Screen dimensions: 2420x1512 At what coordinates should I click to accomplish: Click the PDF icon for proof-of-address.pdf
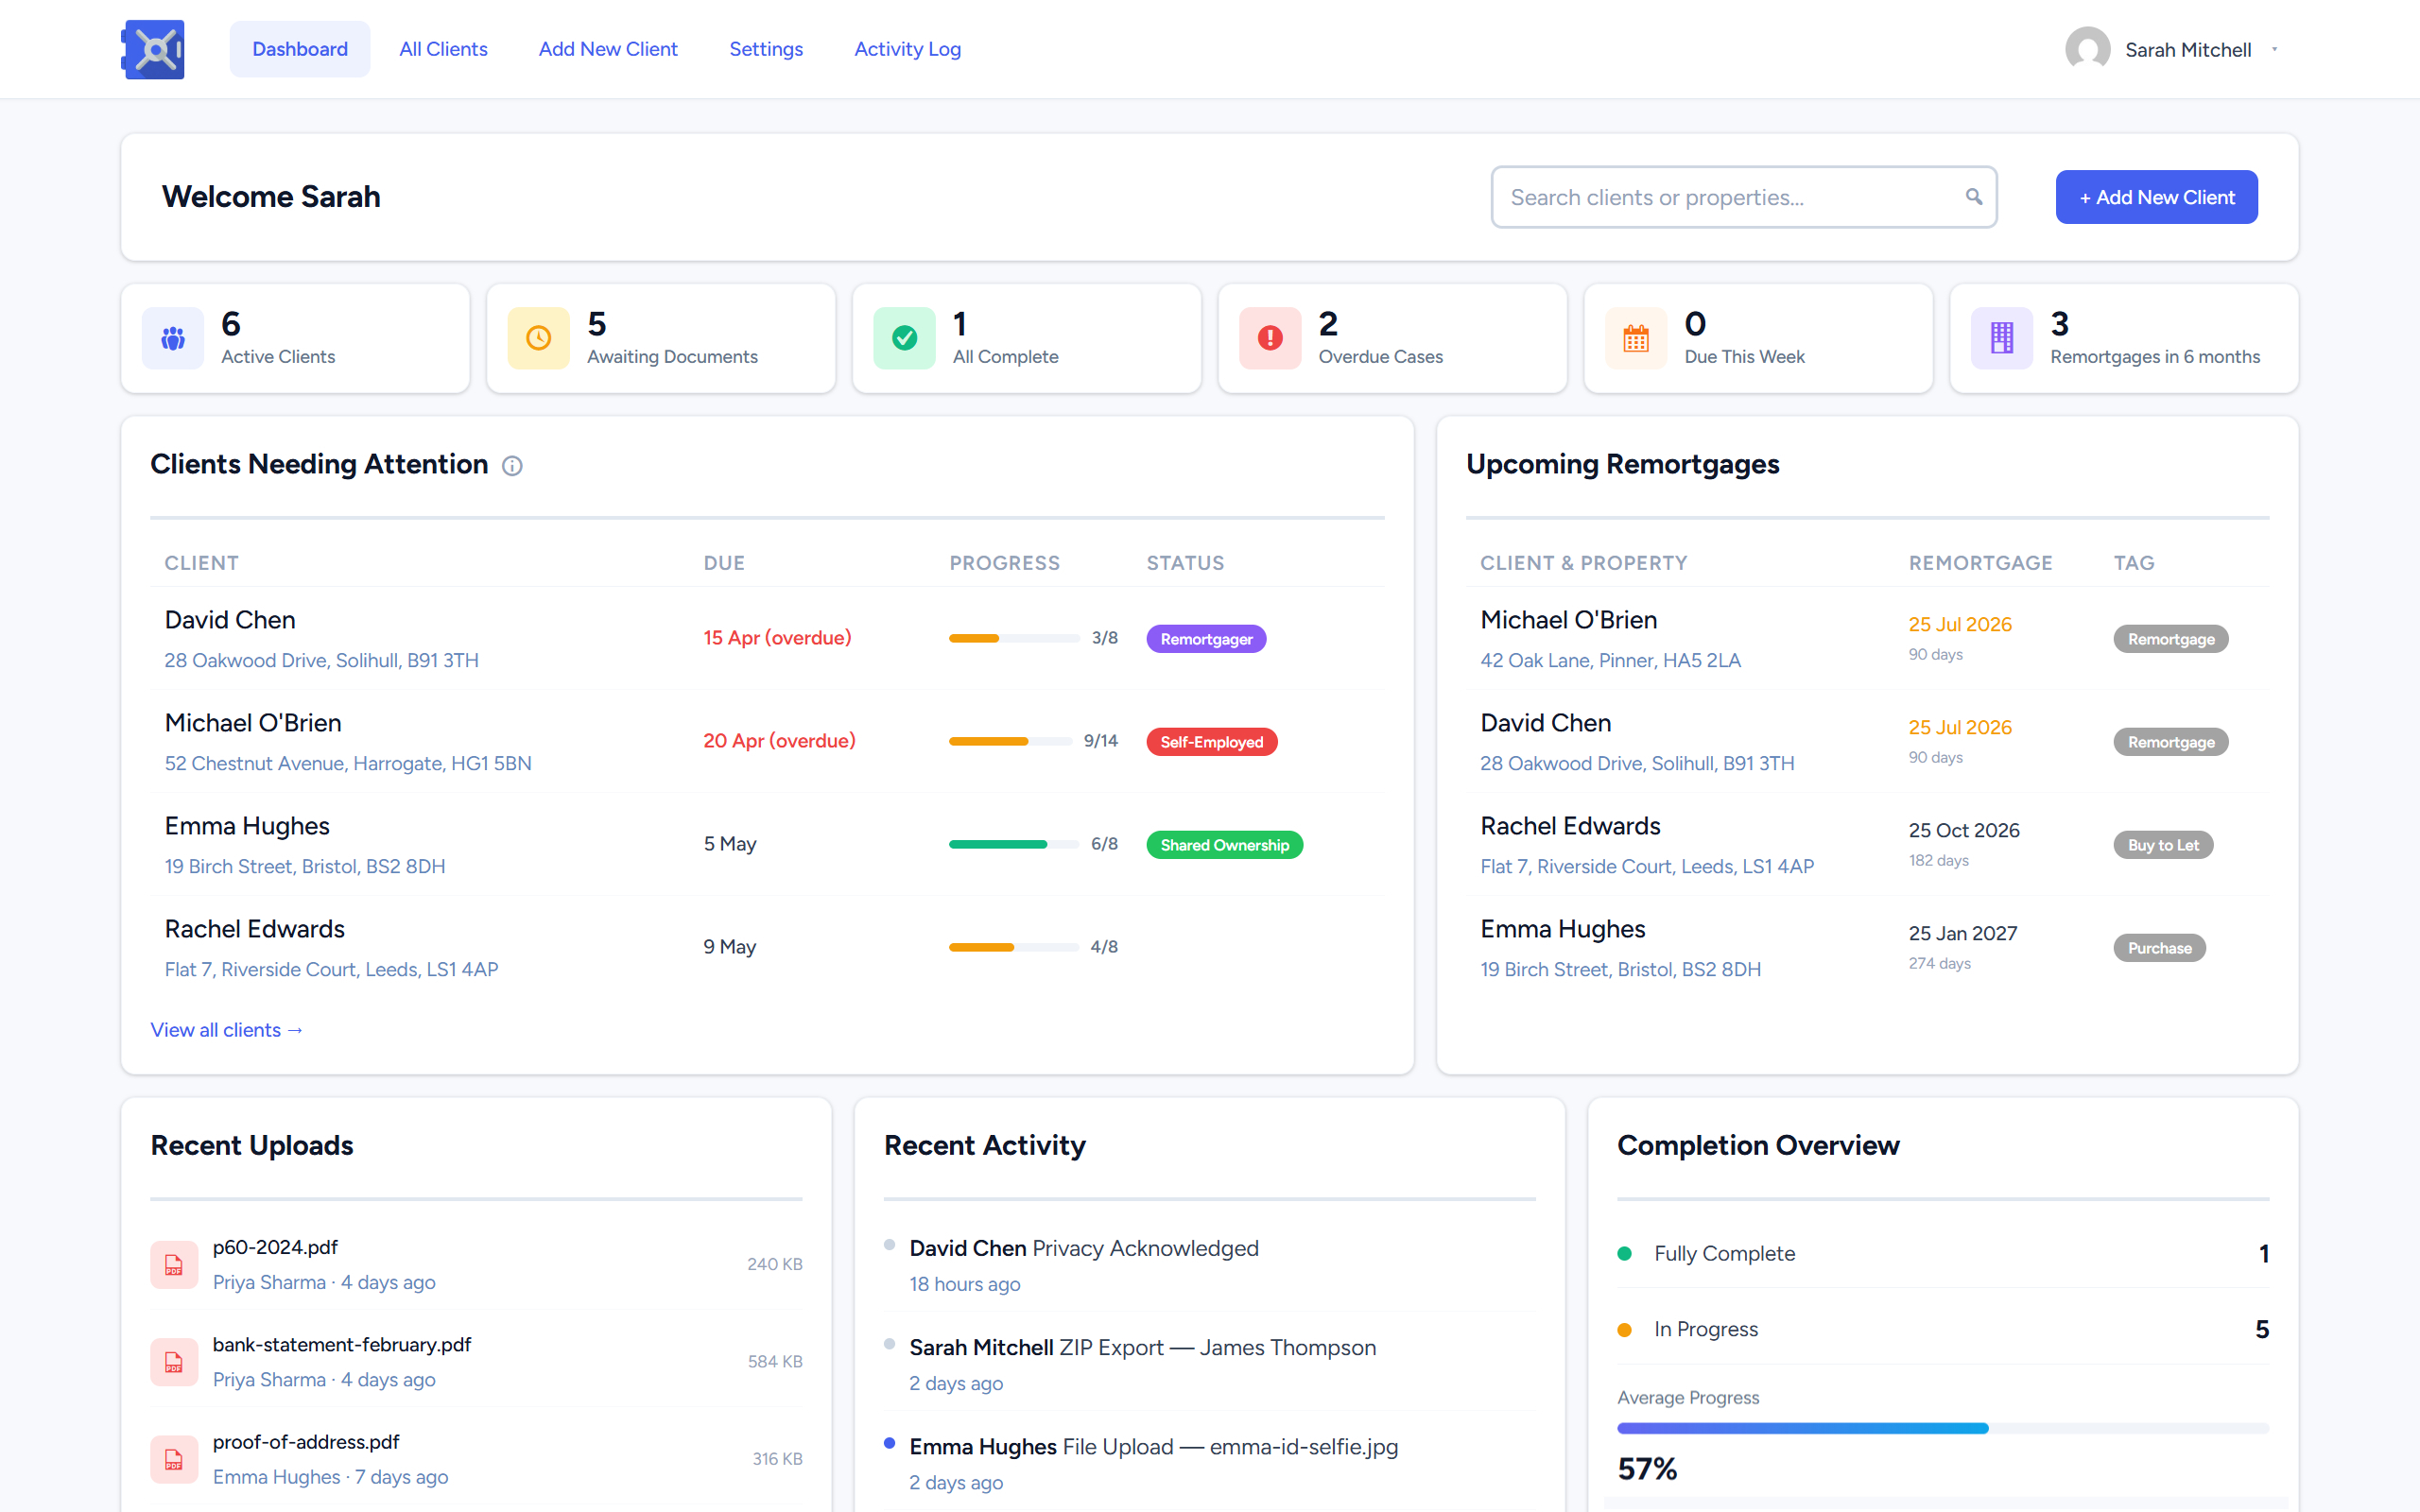point(174,1459)
